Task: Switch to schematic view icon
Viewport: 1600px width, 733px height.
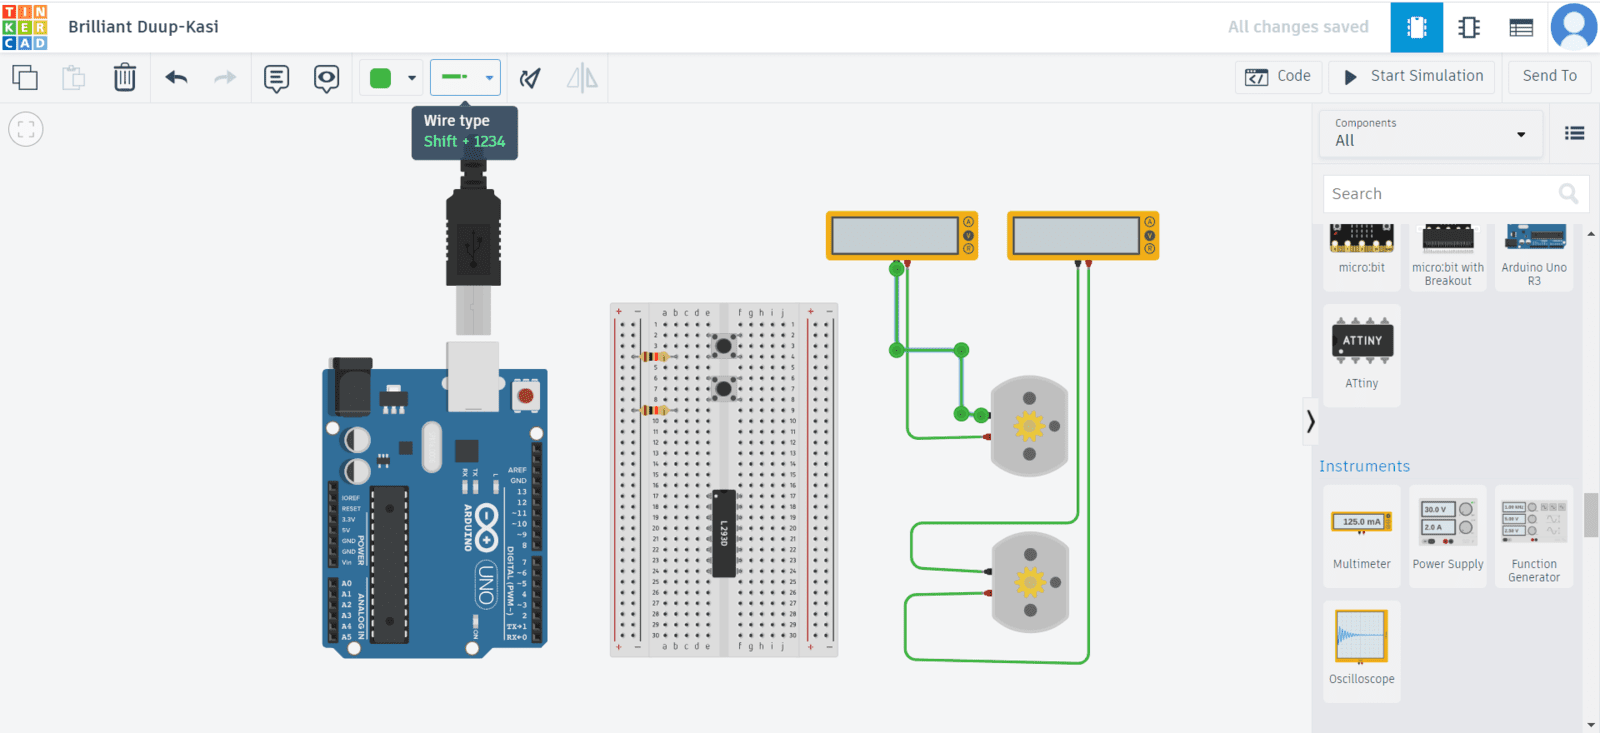Action: pos(1469,27)
